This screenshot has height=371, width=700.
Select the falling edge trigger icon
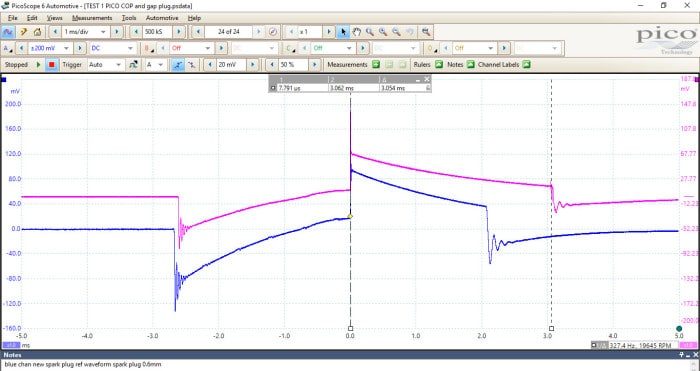click(x=191, y=65)
